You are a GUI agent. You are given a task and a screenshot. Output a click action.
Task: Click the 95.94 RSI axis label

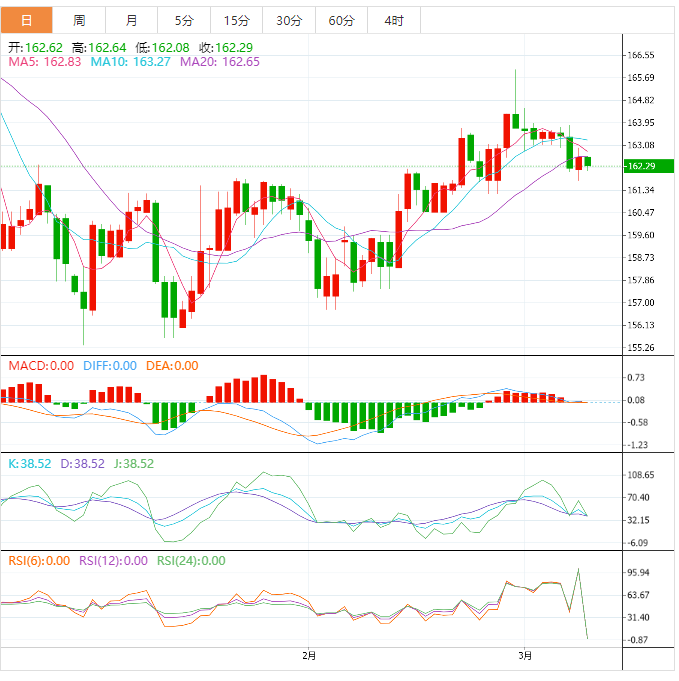(639, 573)
